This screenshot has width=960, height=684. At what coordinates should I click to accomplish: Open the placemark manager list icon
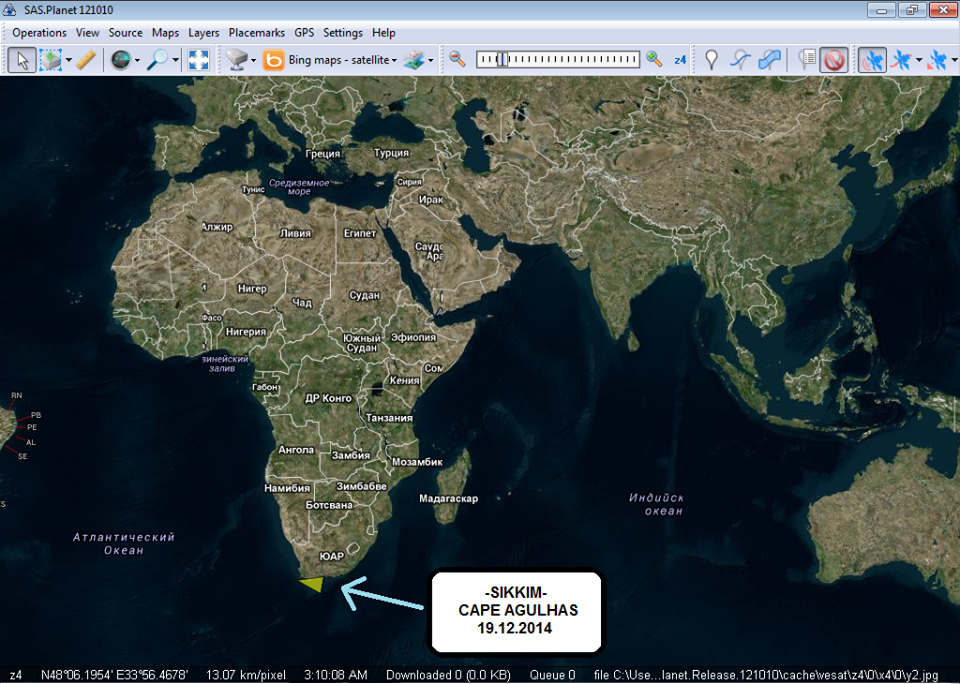click(x=807, y=60)
